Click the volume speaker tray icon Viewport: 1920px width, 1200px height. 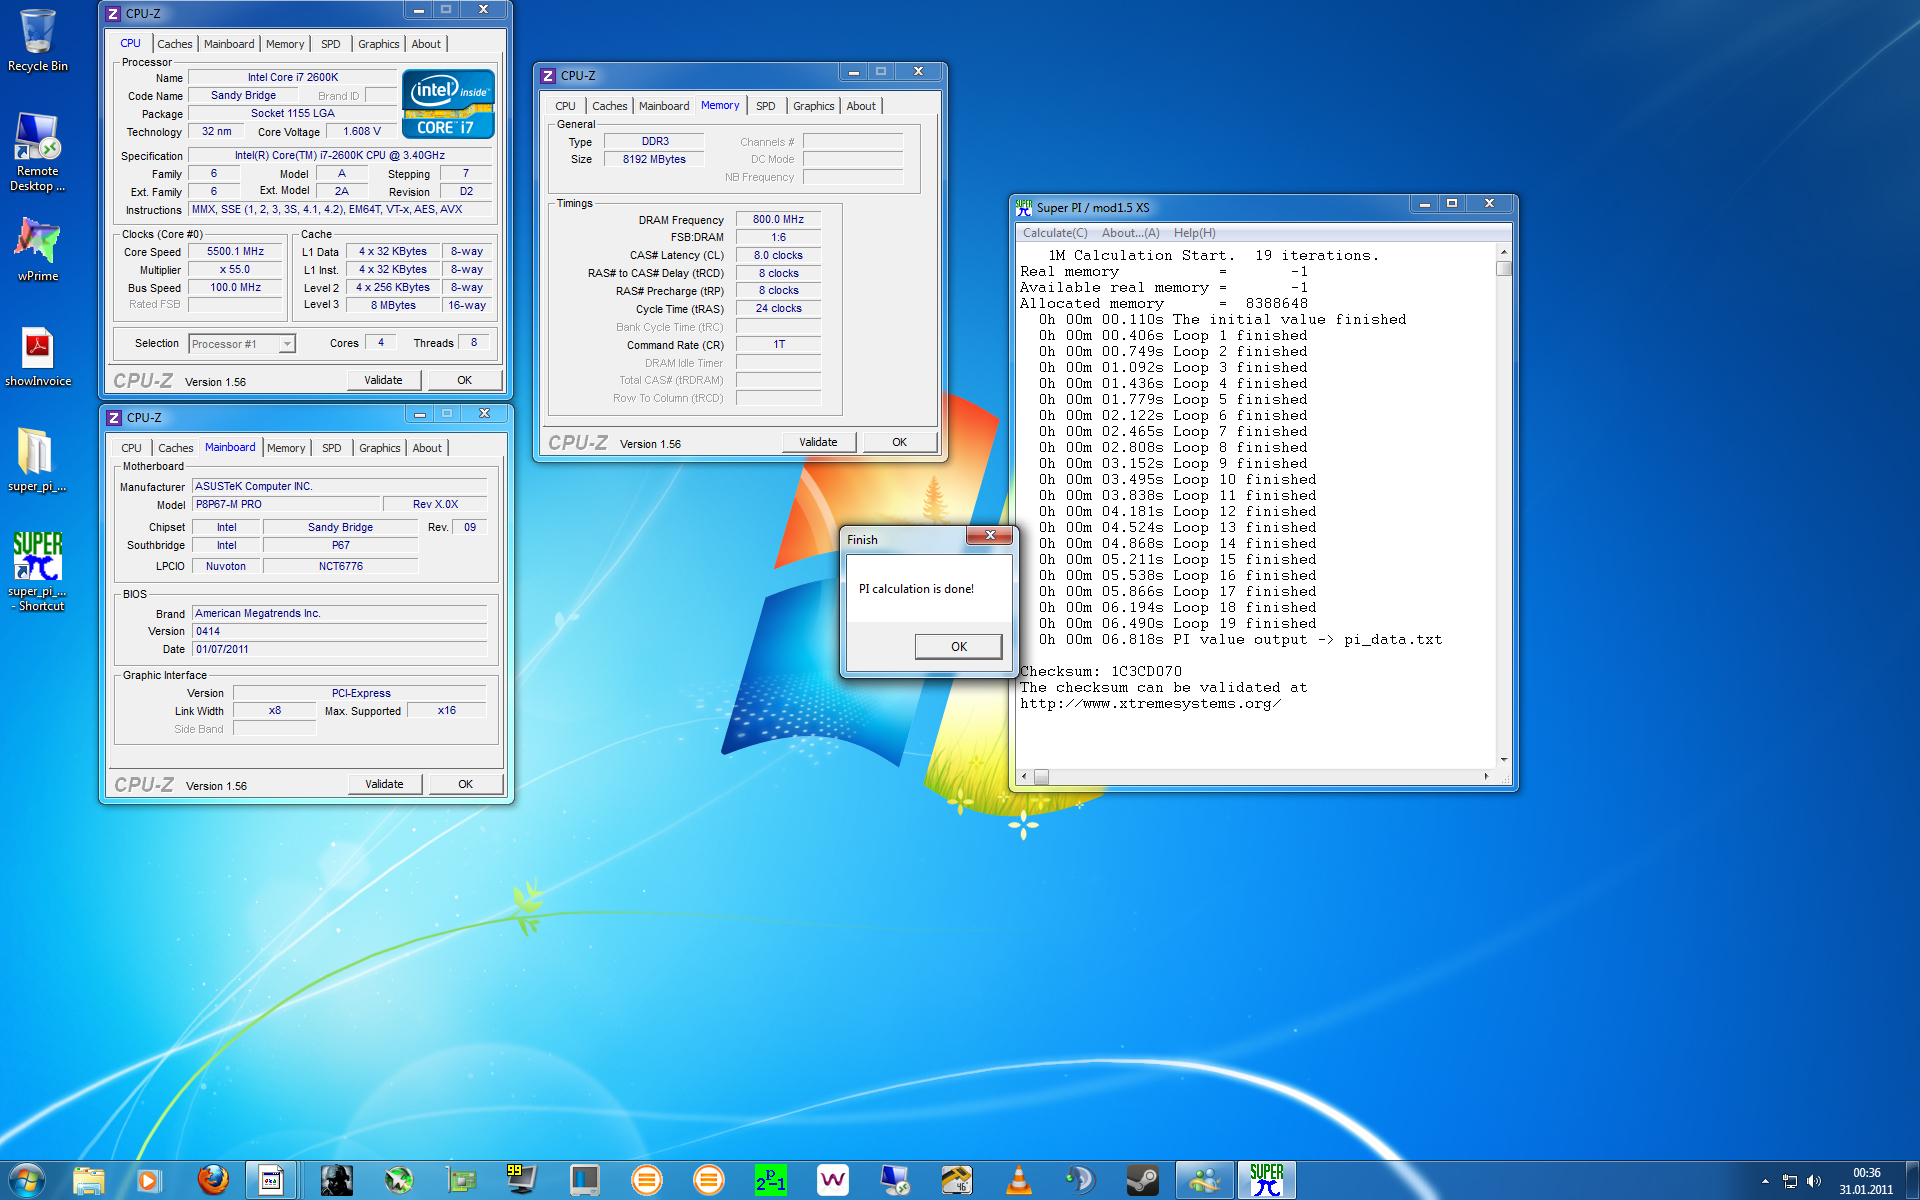(x=1814, y=1181)
